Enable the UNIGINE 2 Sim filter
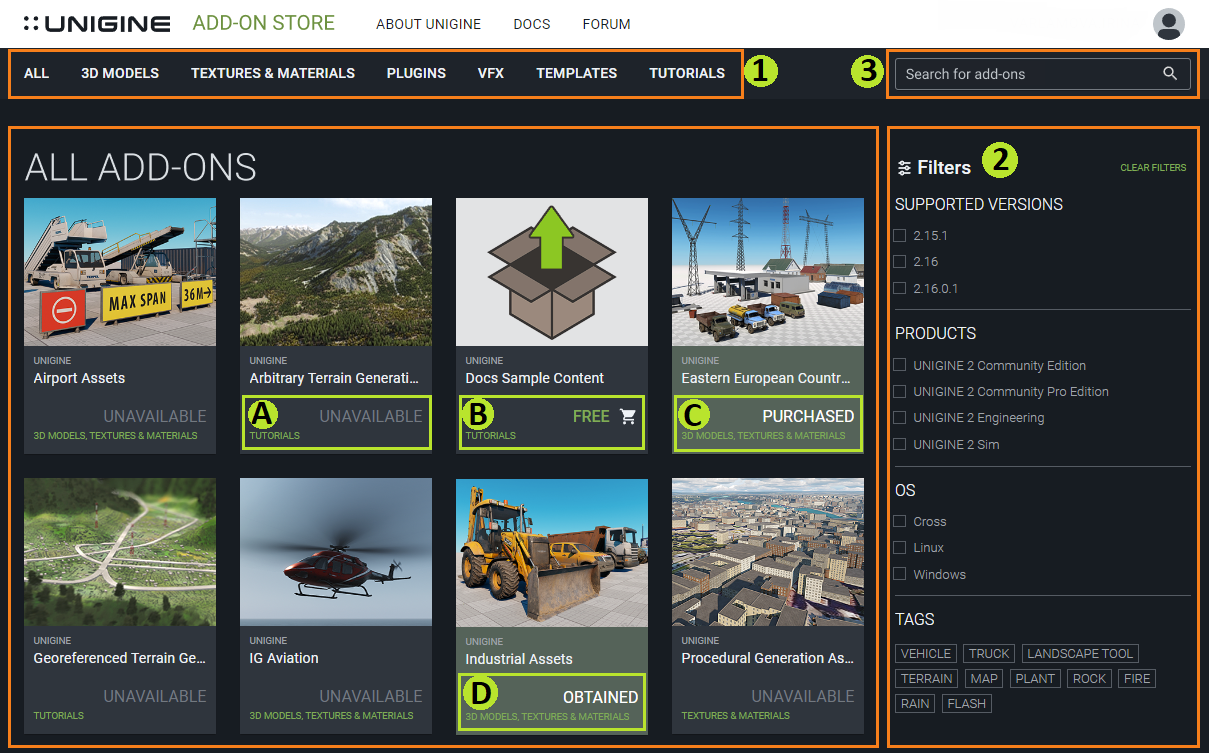 900,444
